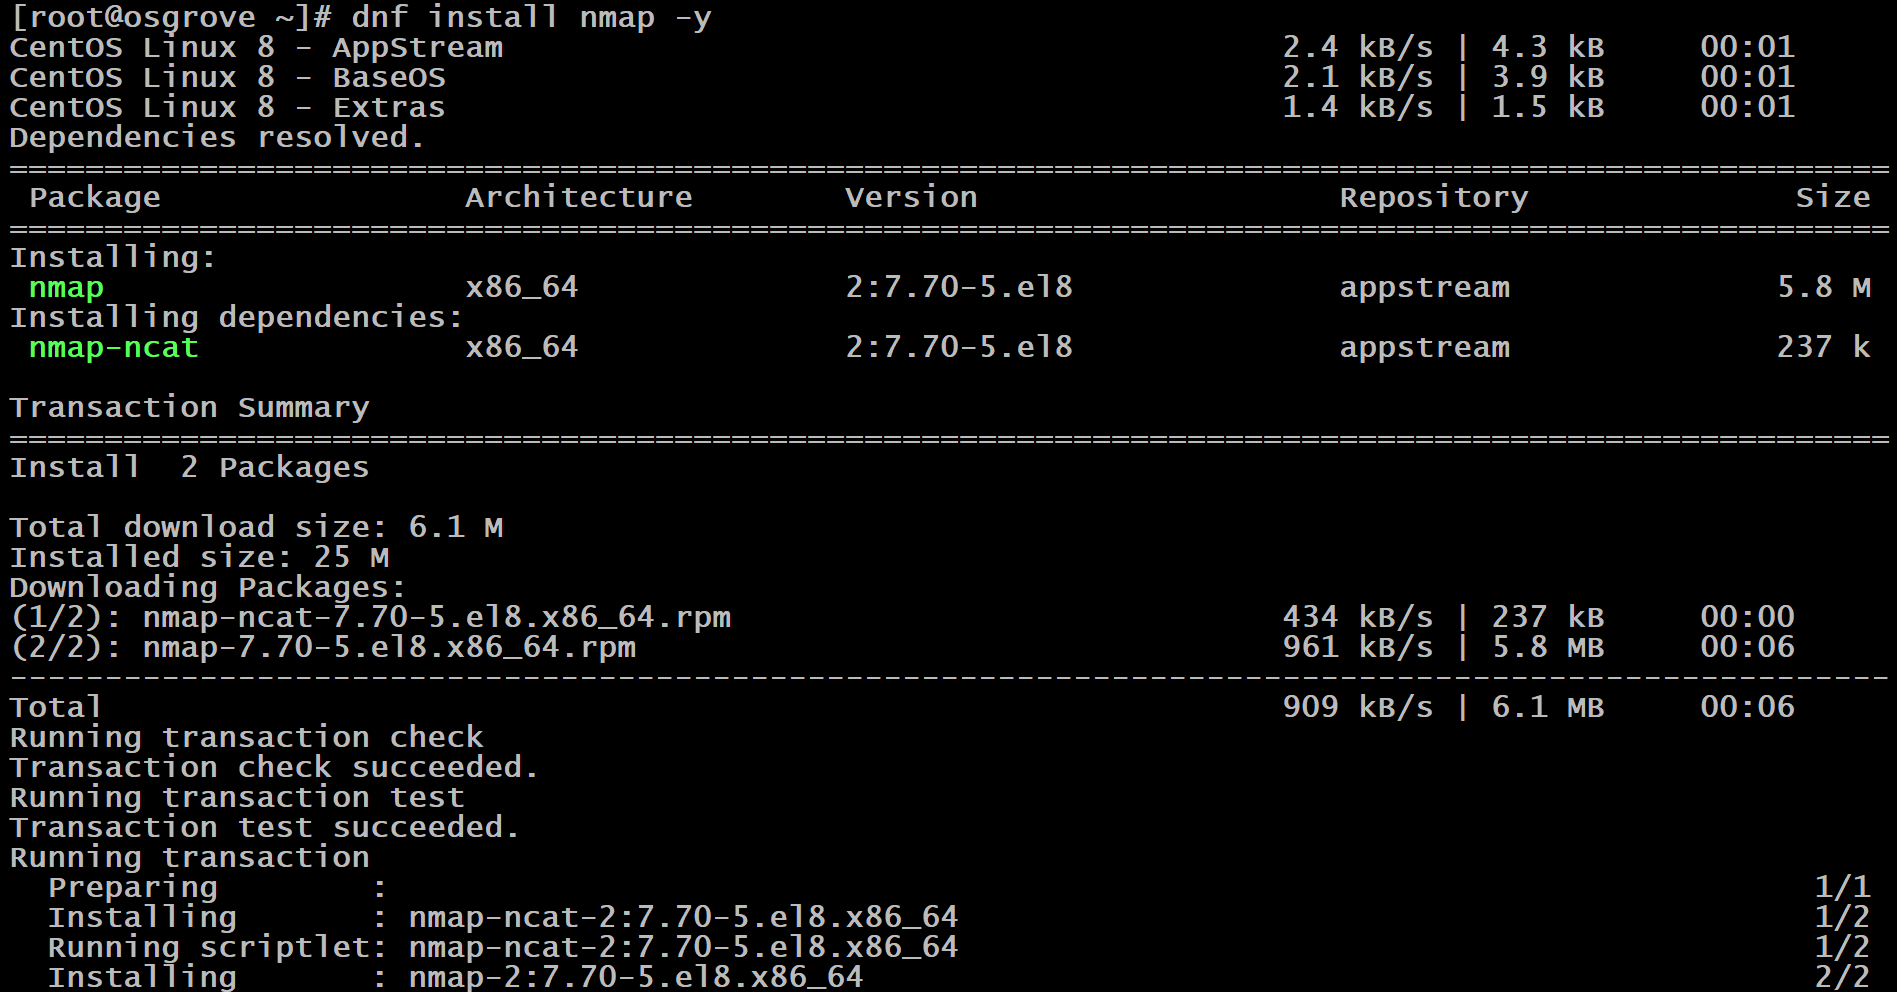Select the CentOS Linux 8 AppStream repository line

(250, 46)
